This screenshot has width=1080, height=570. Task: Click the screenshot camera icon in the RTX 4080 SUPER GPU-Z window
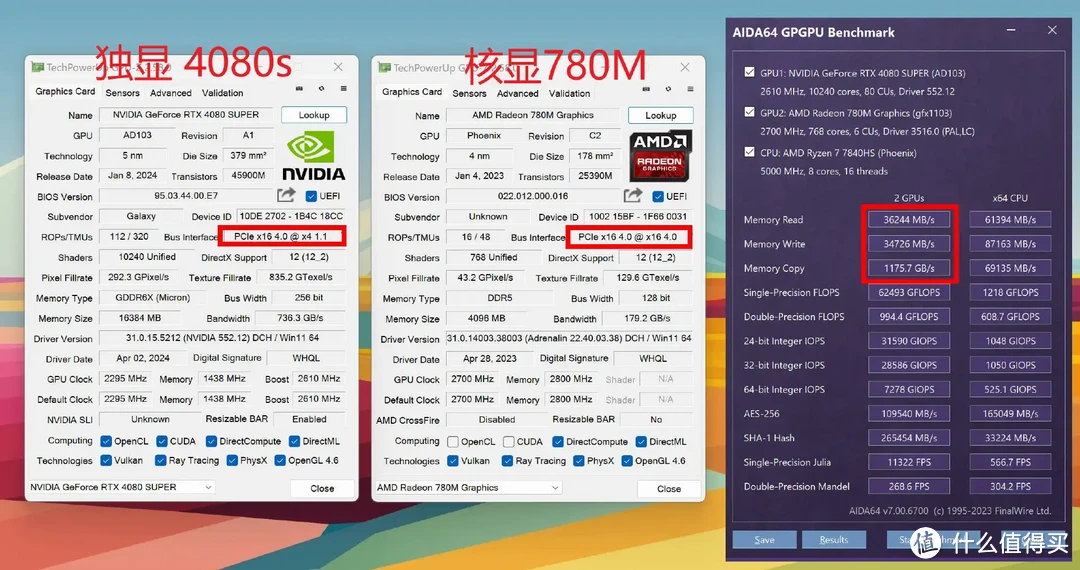[299, 89]
